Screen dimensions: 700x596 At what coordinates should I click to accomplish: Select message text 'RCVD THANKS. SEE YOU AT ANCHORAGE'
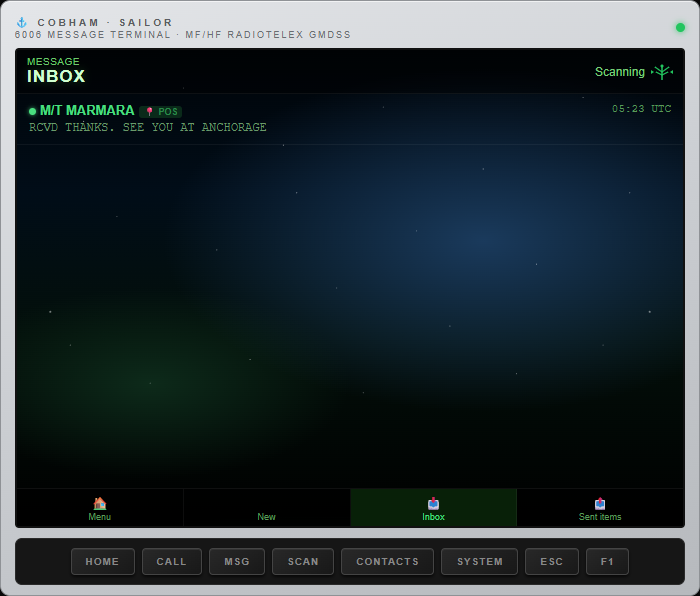[148, 127]
